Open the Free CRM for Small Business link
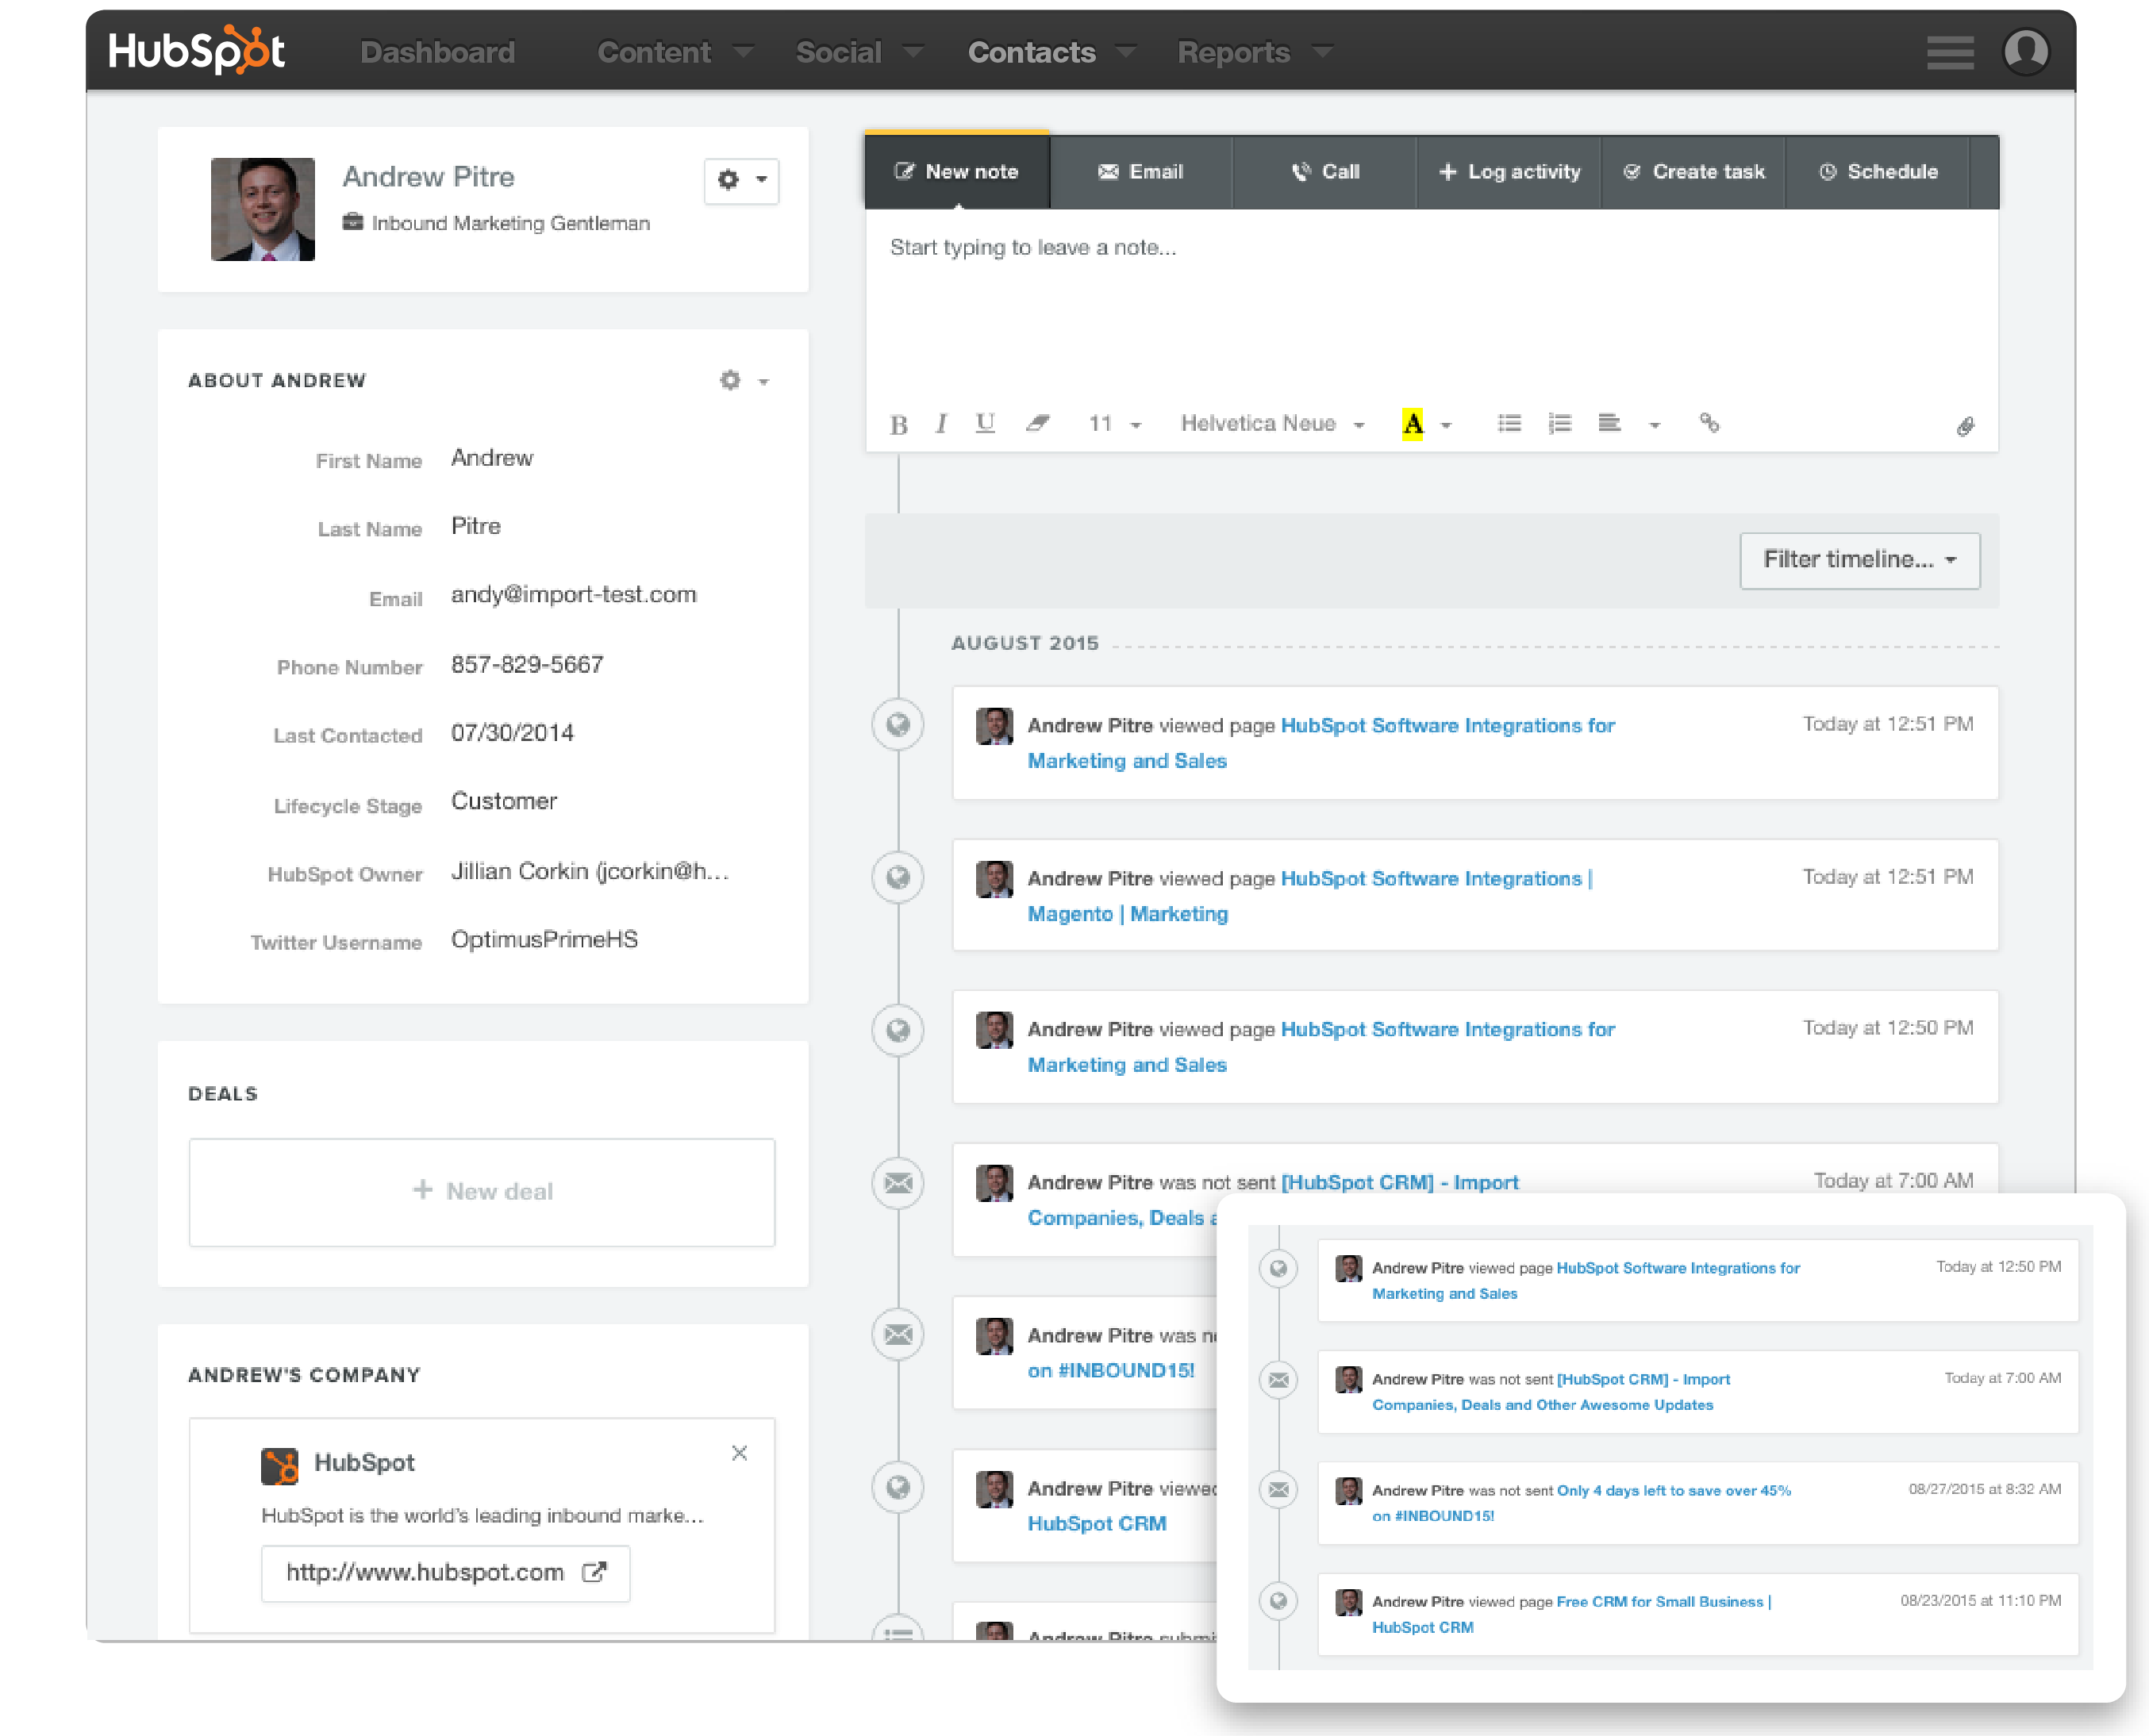This screenshot has width=2149, height=1736. point(1660,1601)
